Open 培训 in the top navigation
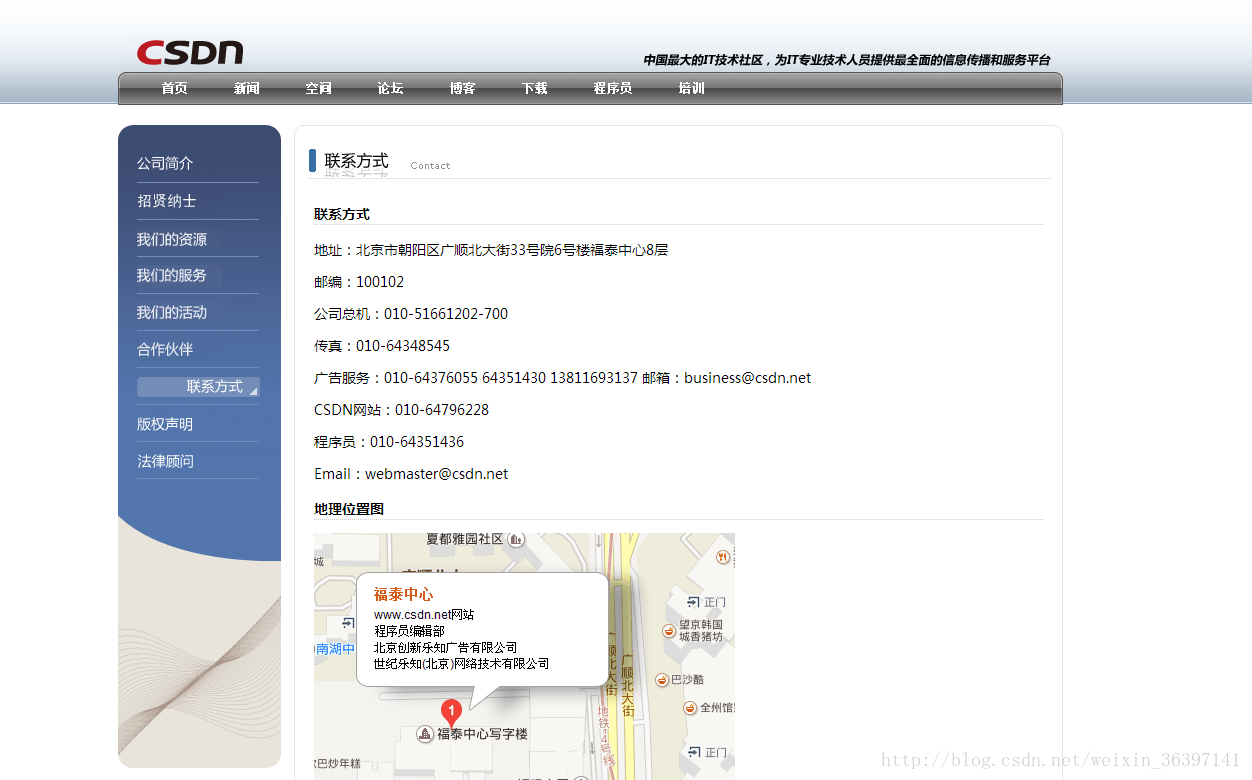 point(692,88)
